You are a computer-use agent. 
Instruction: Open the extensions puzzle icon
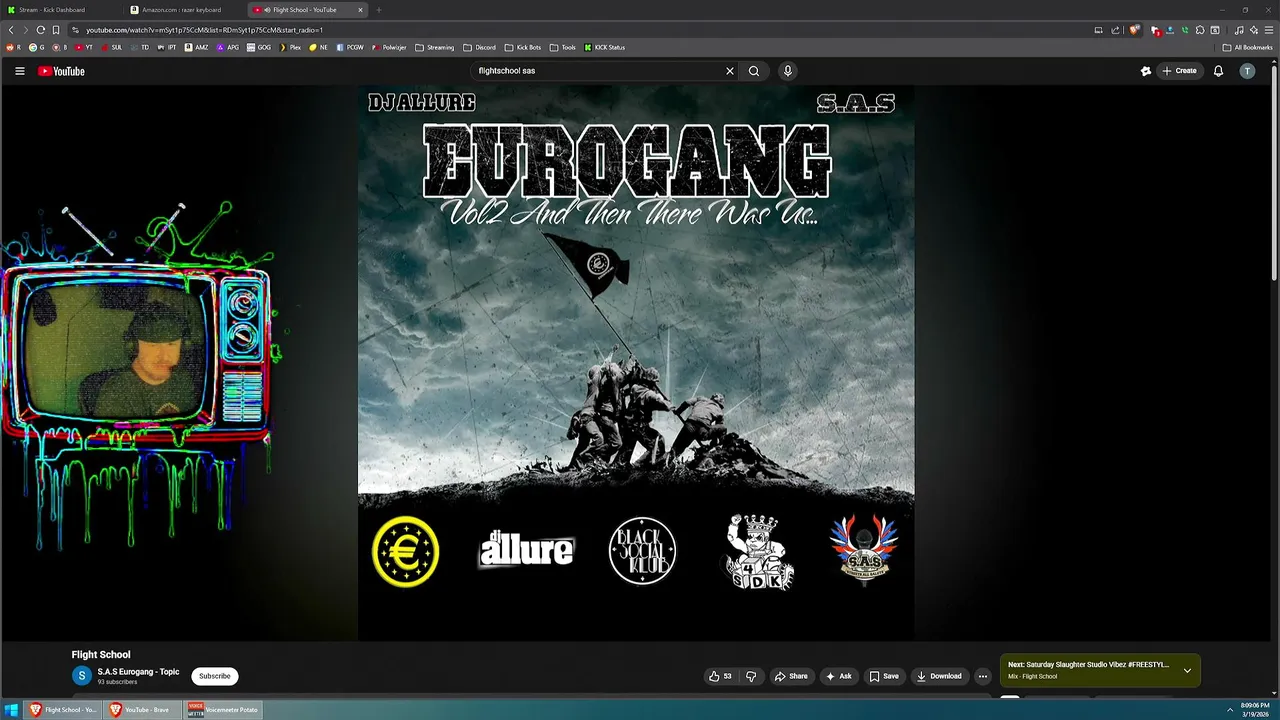1200,30
